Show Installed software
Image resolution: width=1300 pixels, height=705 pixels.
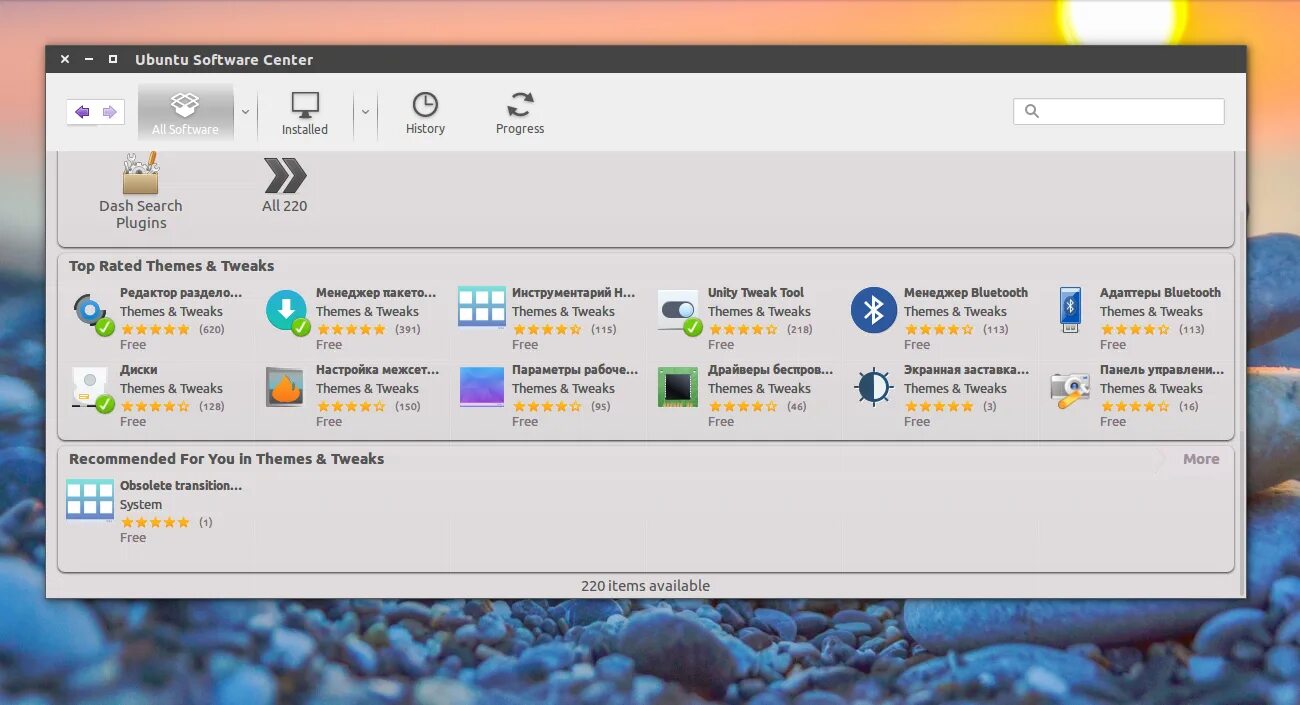pos(305,112)
